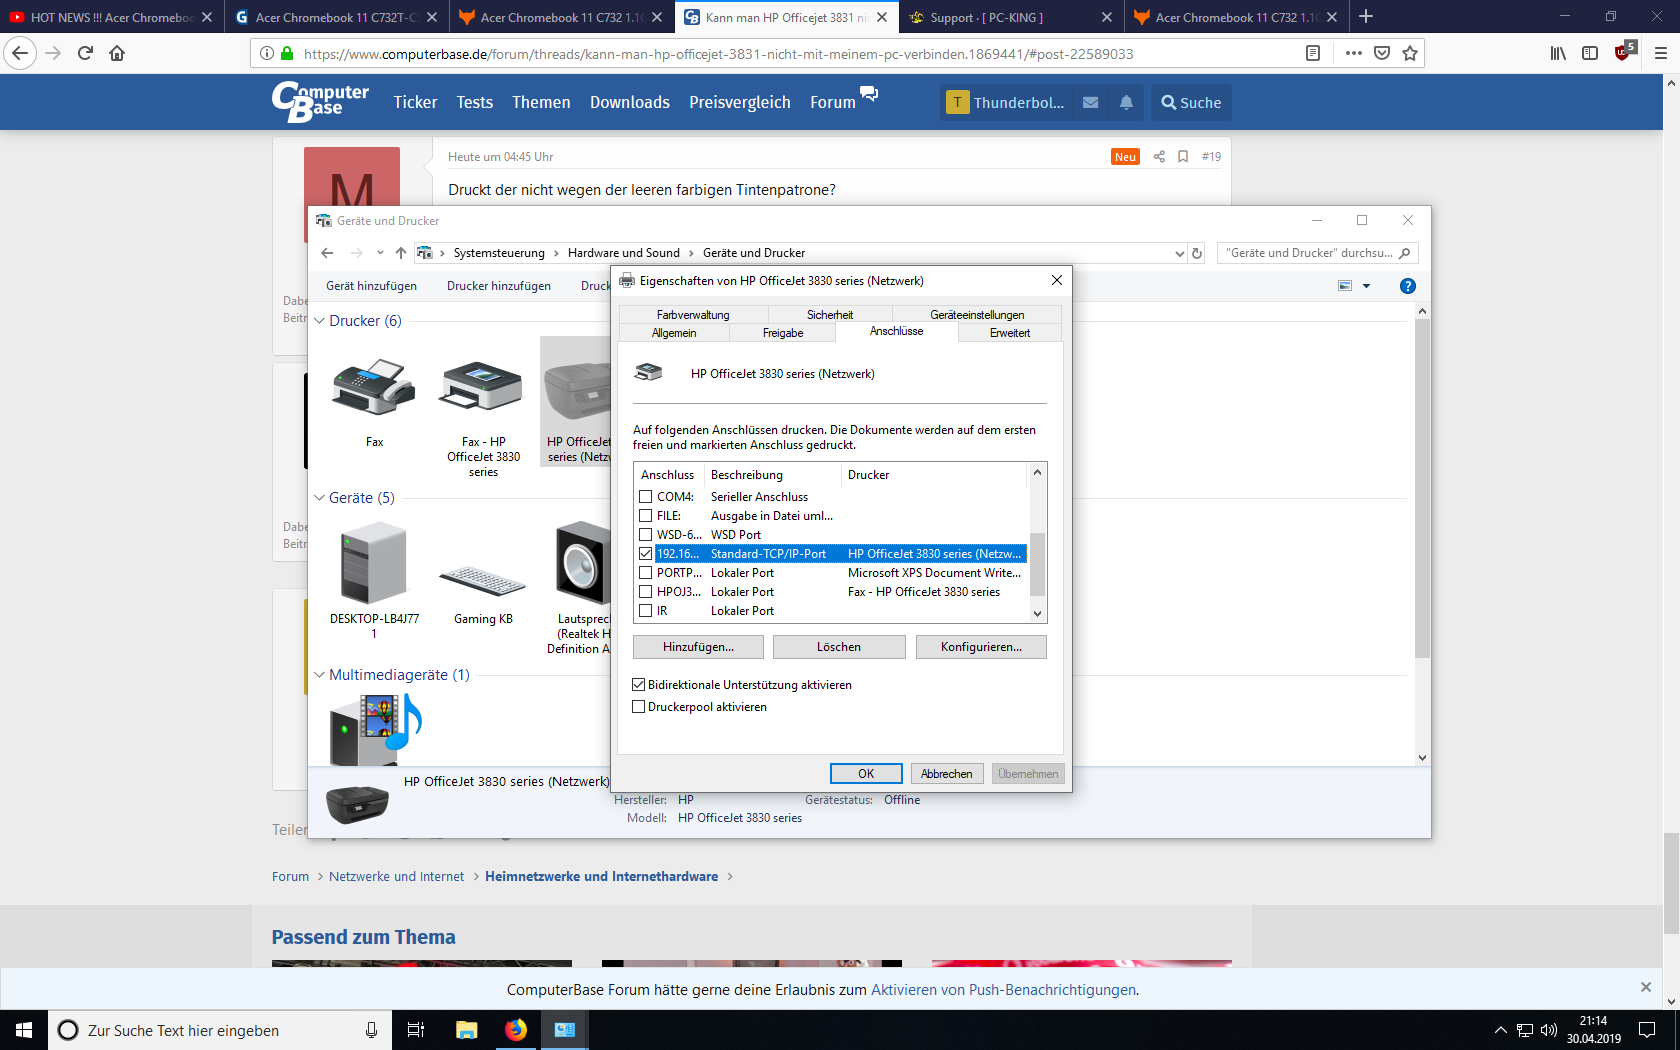This screenshot has height=1050, width=1680.
Task: Check the WSD-6... port checkbox
Action: (646, 535)
